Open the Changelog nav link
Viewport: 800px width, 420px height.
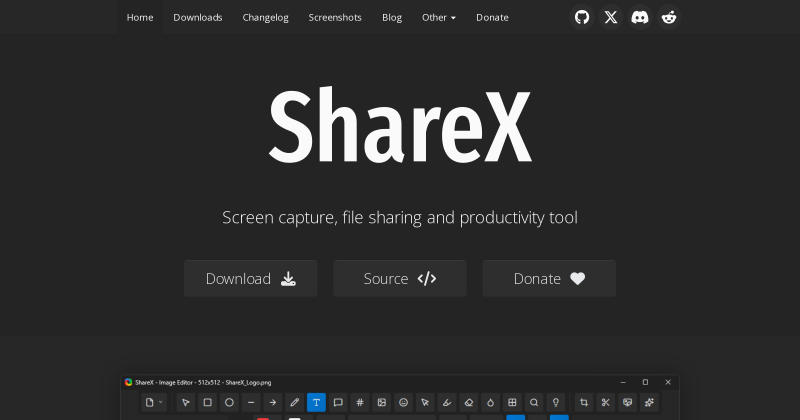(265, 17)
